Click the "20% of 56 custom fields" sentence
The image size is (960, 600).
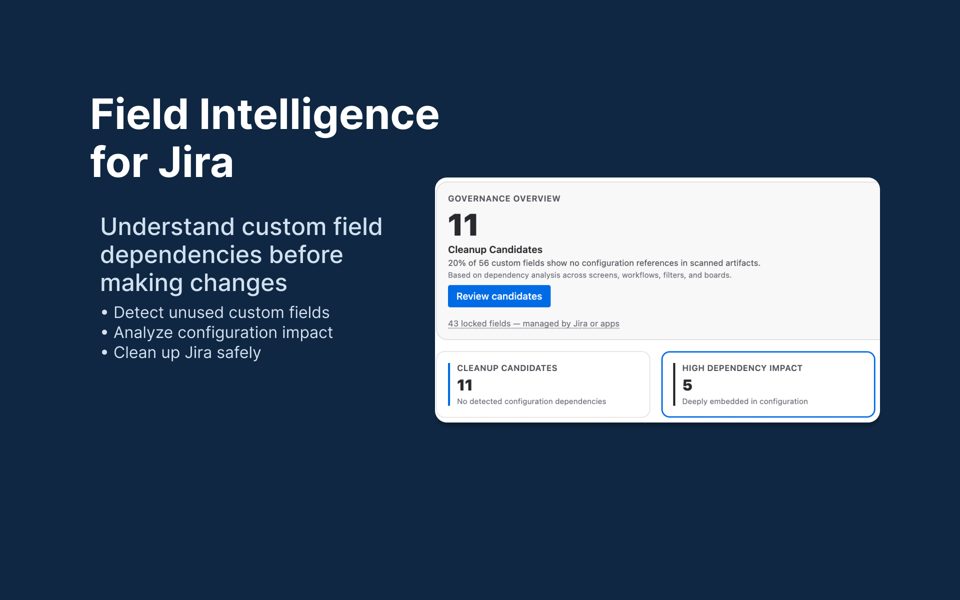pyautogui.click(x=603, y=263)
